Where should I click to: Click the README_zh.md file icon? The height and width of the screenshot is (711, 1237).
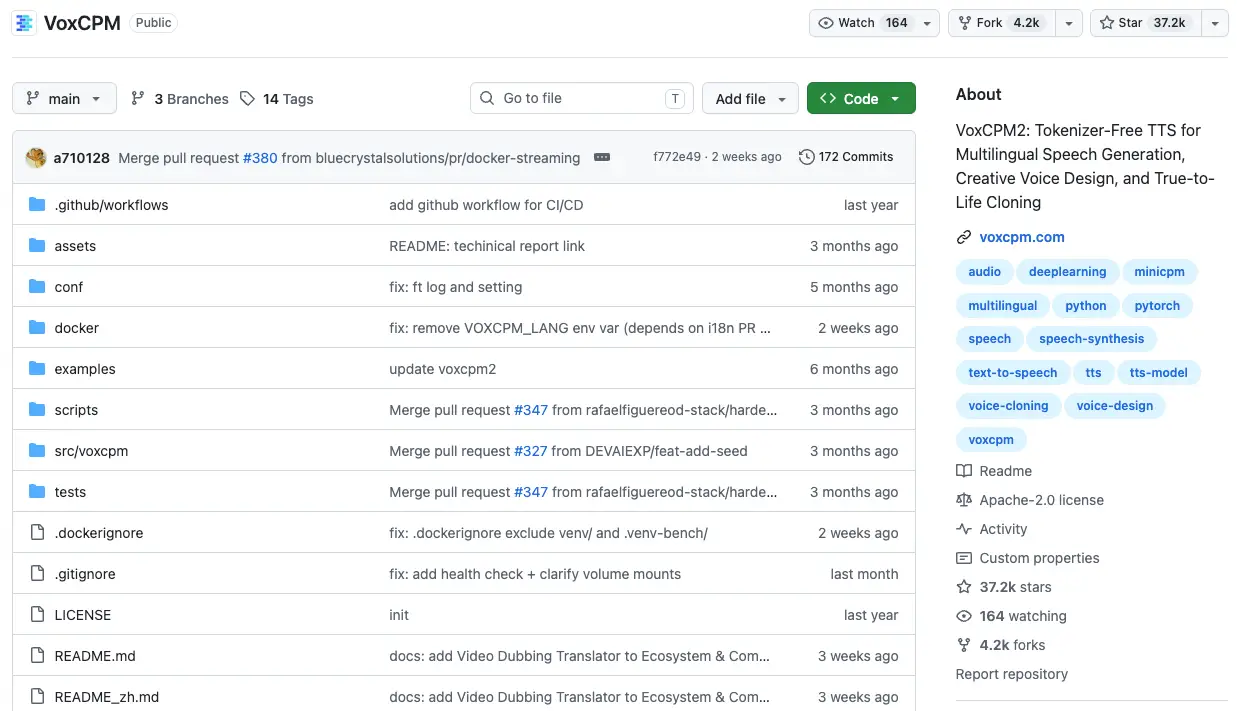(37, 697)
